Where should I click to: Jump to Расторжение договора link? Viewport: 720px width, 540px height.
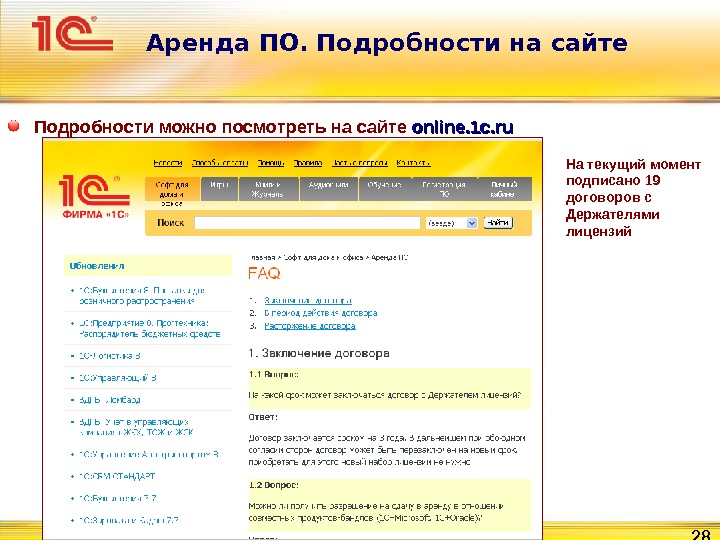tap(310, 326)
